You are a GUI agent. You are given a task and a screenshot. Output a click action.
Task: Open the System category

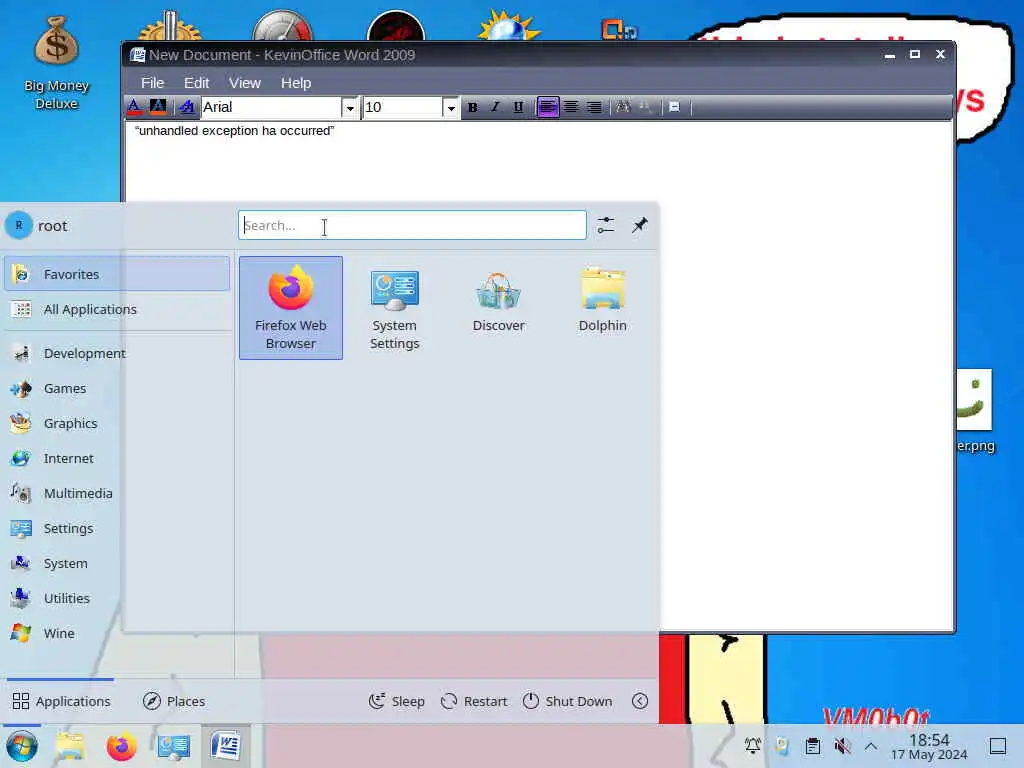(x=117, y=564)
